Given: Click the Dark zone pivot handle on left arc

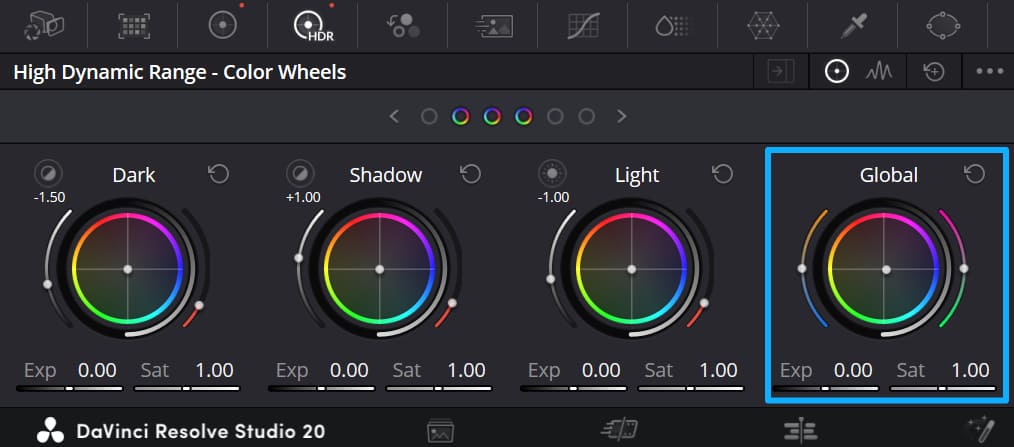Looking at the screenshot, I should pyautogui.click(x=47, y=284).
